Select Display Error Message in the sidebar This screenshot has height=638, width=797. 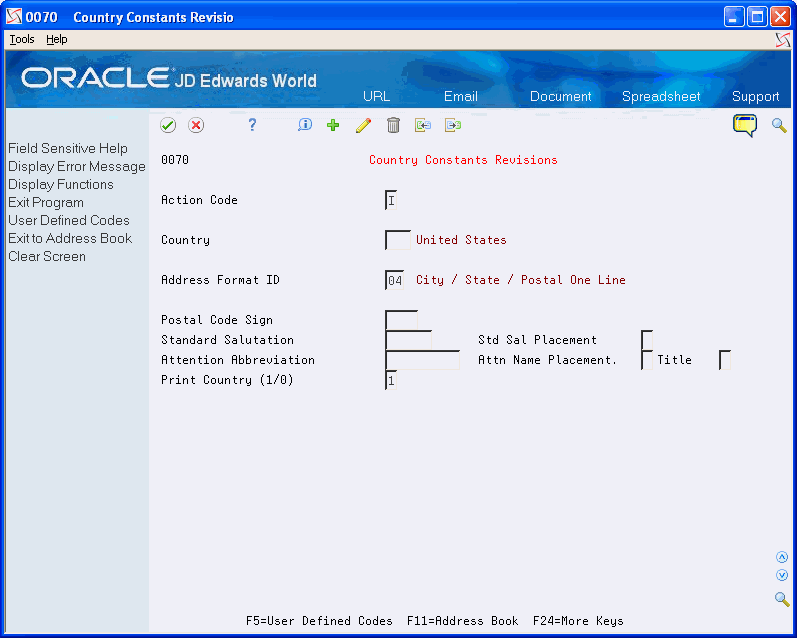point(77,167)
